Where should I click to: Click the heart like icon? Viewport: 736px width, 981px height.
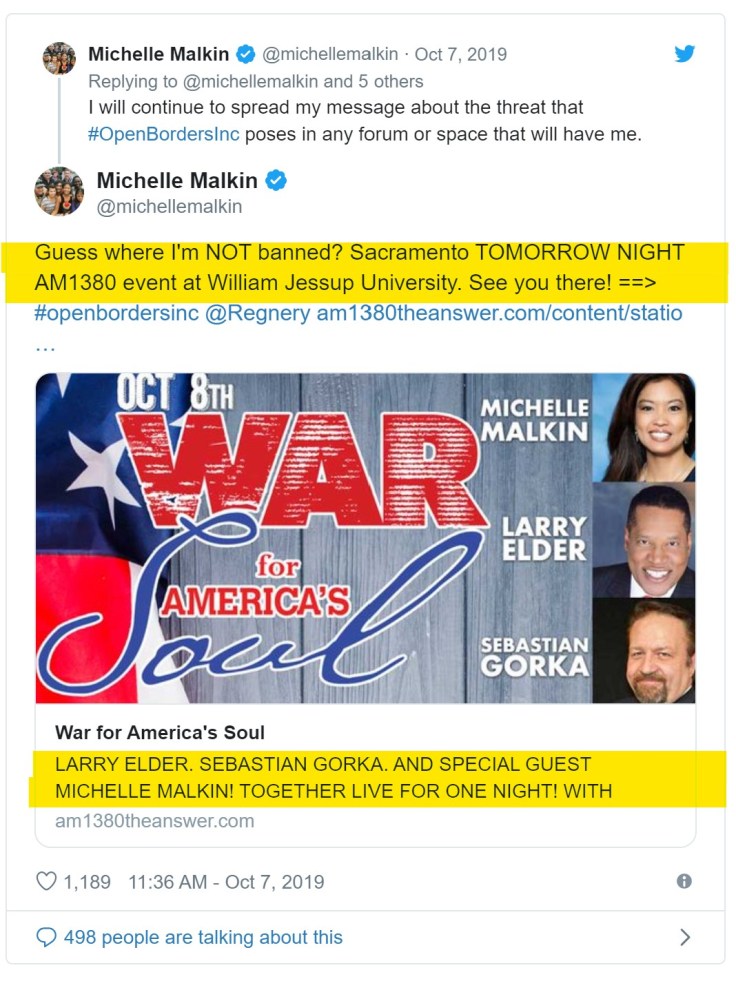46,882
